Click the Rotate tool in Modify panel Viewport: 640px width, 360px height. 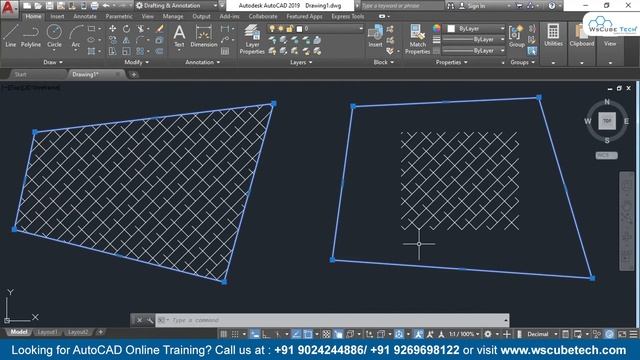tap(127, 29)
